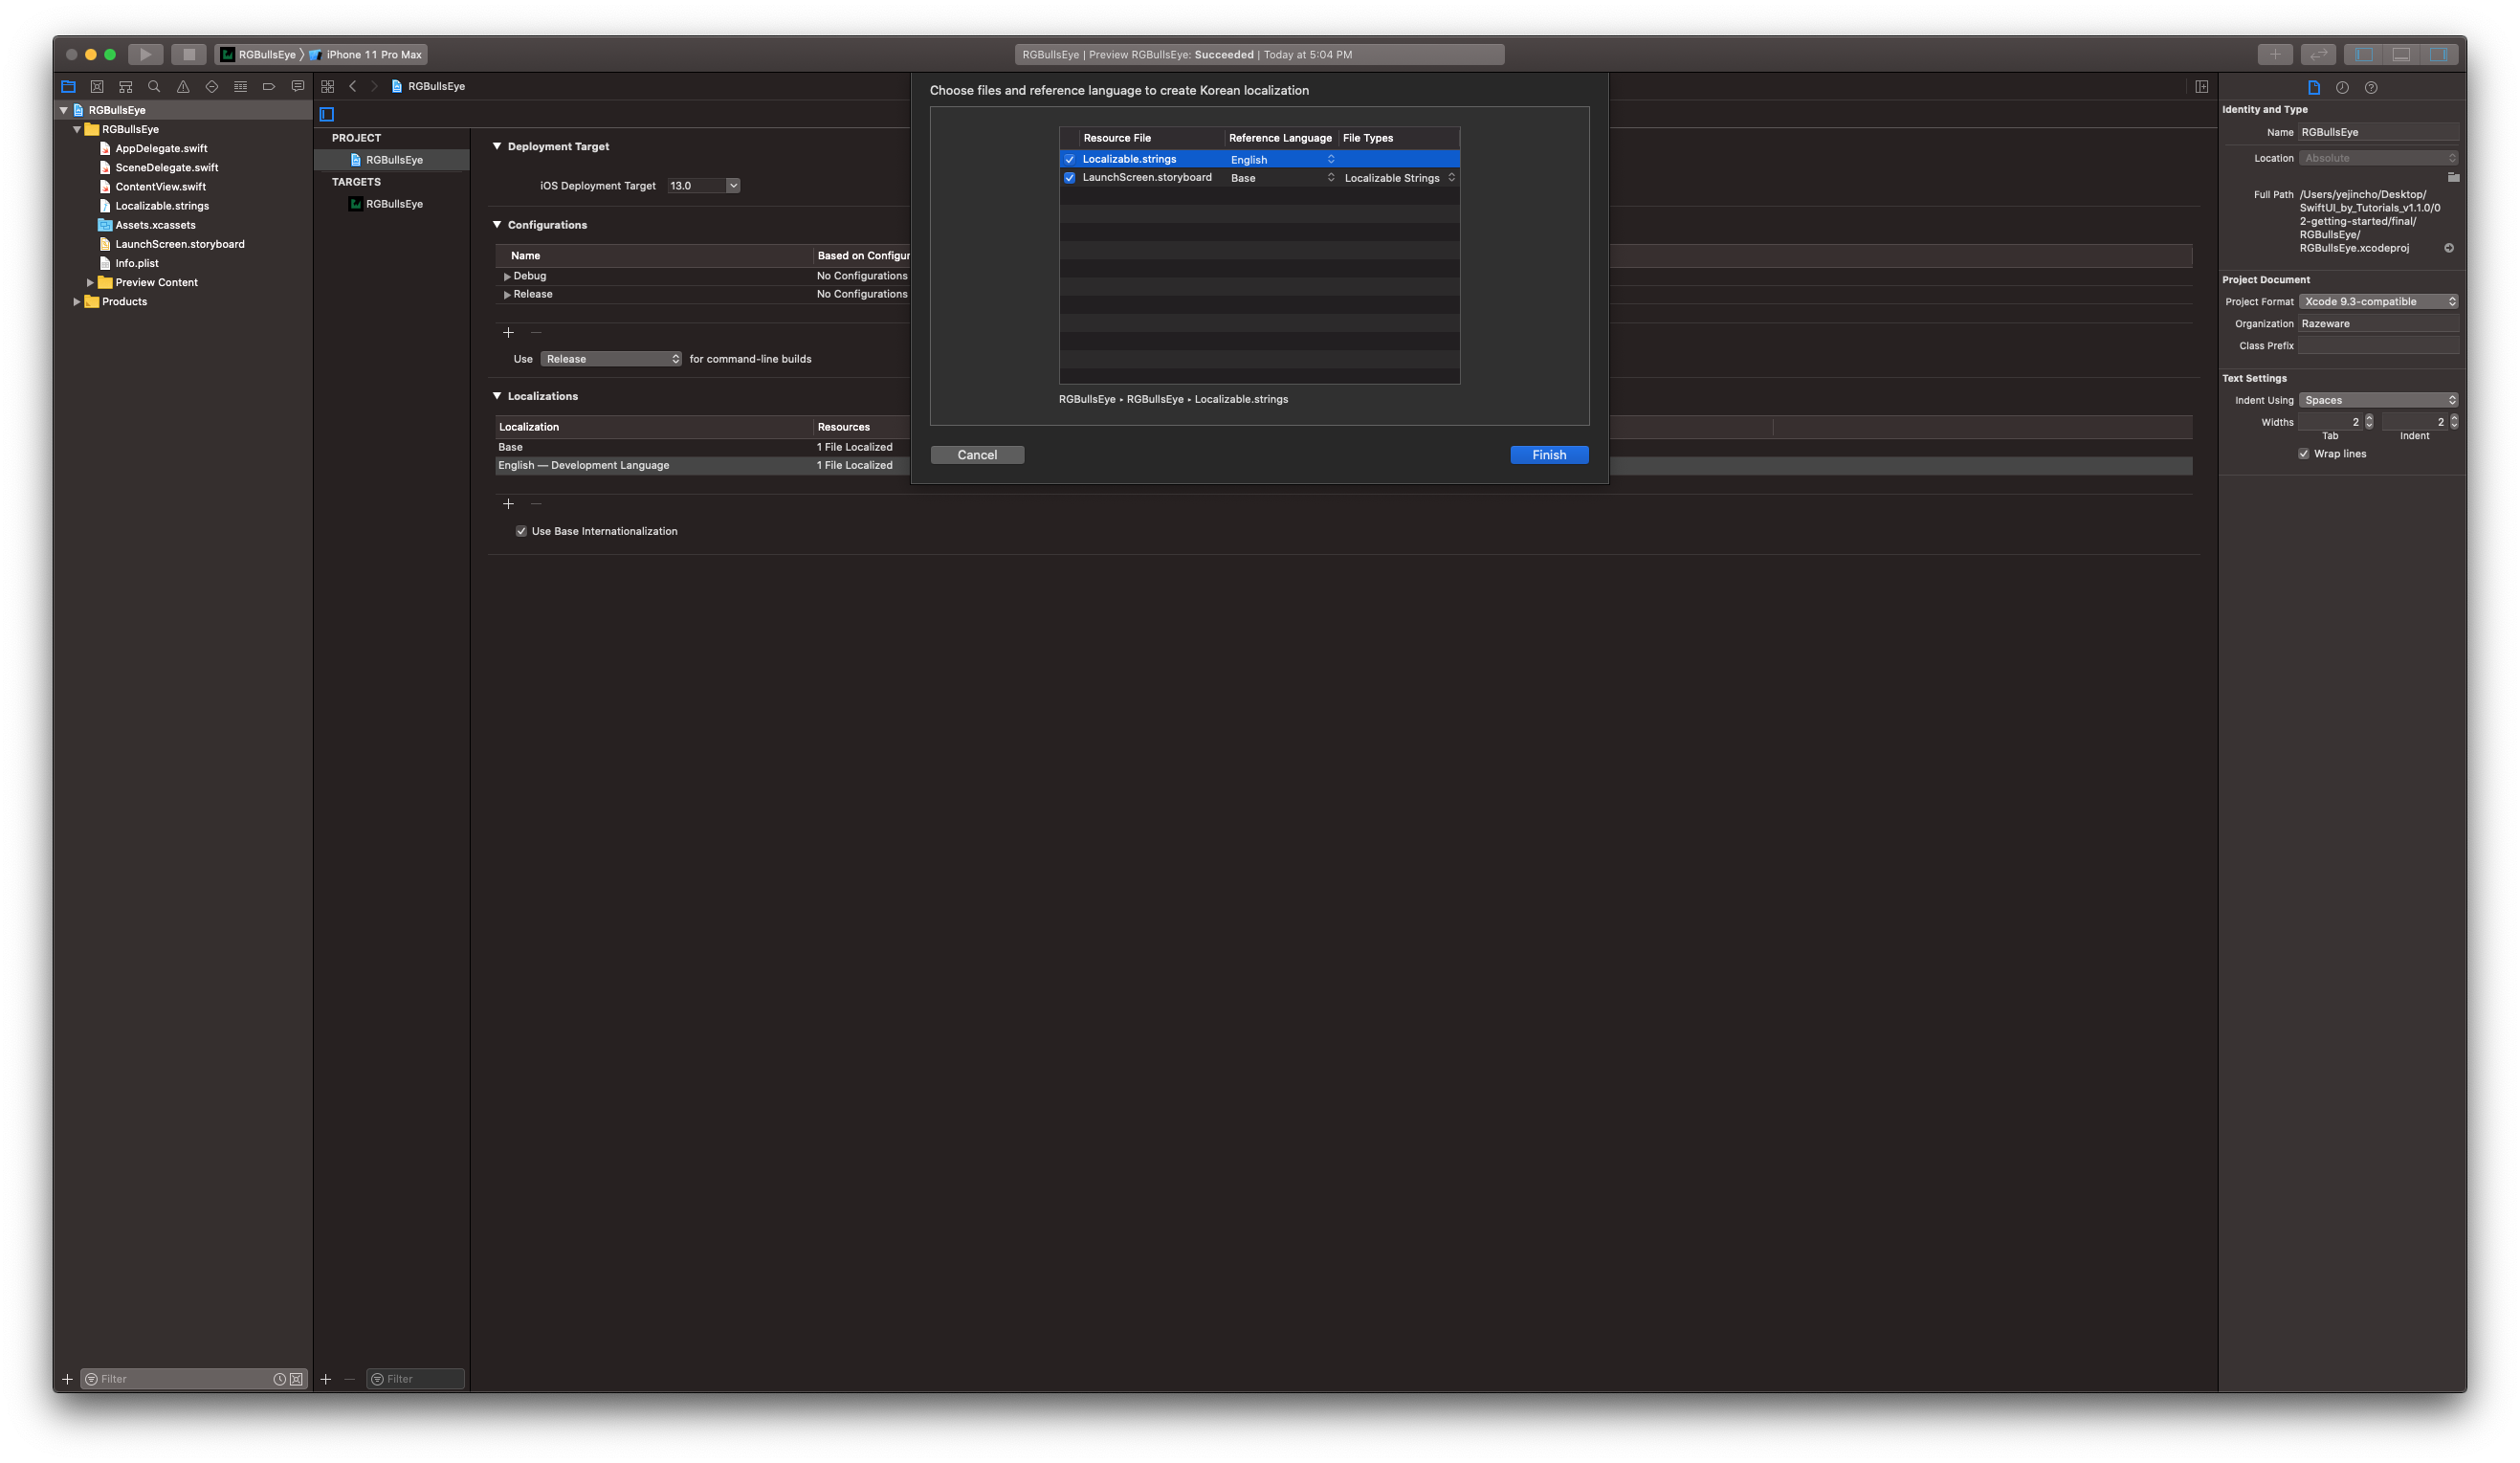Image resolution: width=2520 pixels, height=1463 pixels.
Task: Select RGBullsEye under TARGETS
Action: click(x=394, y=204)
